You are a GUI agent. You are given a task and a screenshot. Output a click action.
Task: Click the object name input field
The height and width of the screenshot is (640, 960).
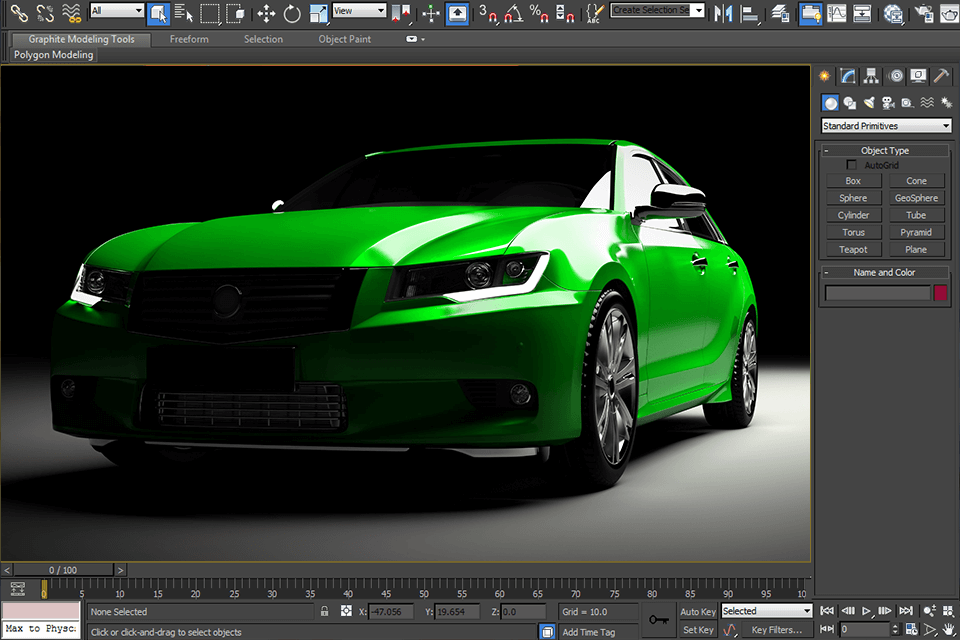click(877, 293)
